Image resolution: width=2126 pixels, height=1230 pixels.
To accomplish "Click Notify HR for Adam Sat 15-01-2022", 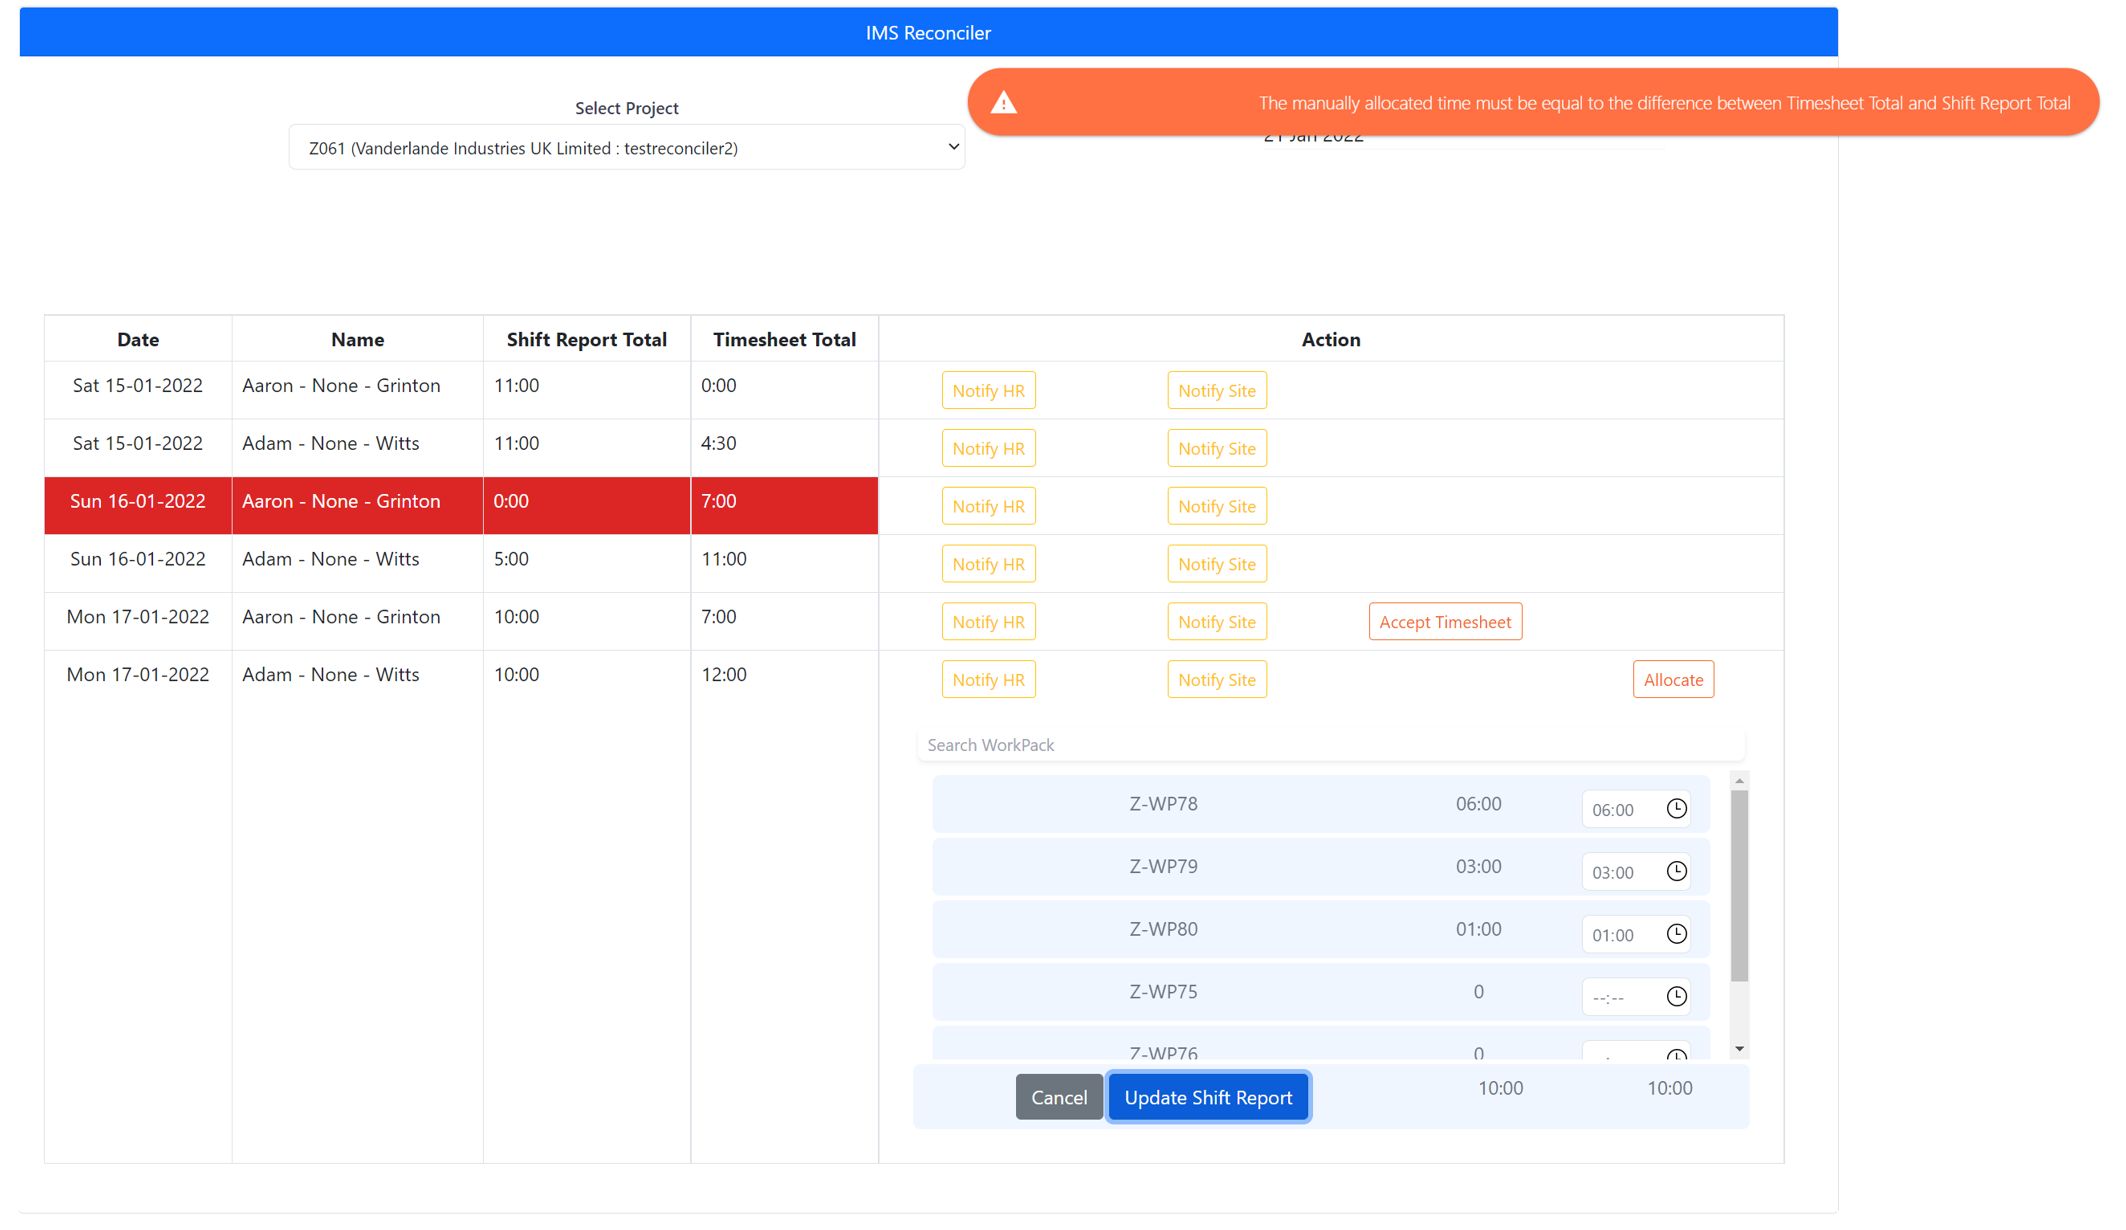I will click(x=987, y=448).
